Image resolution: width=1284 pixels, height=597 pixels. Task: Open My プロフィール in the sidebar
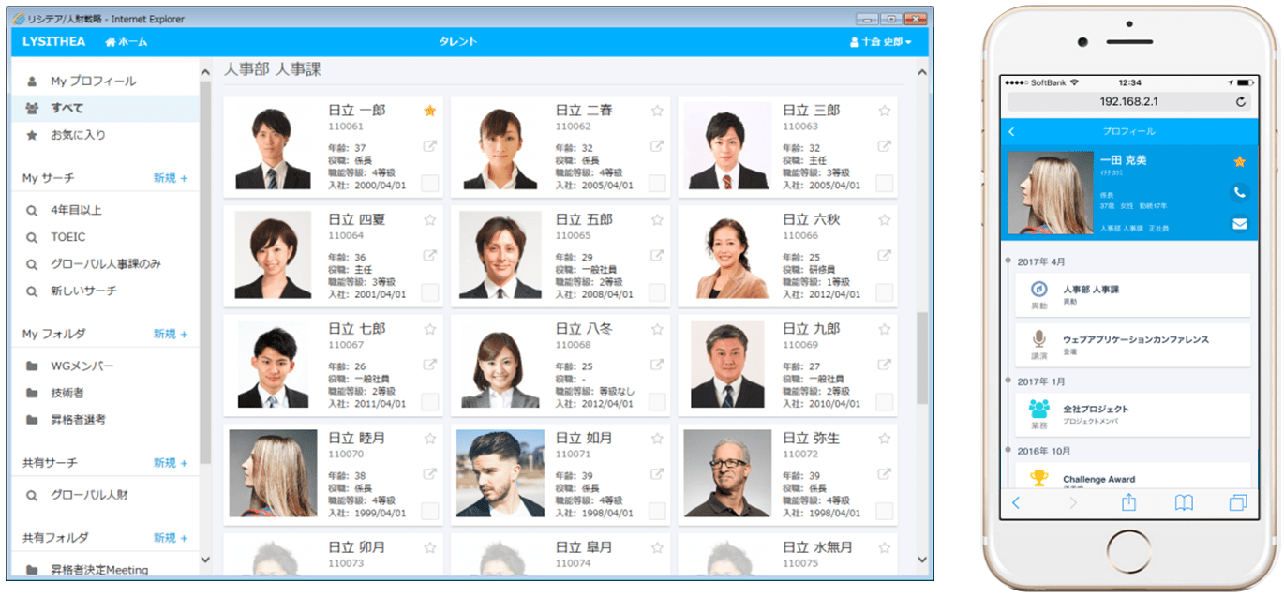coord(93,81)
